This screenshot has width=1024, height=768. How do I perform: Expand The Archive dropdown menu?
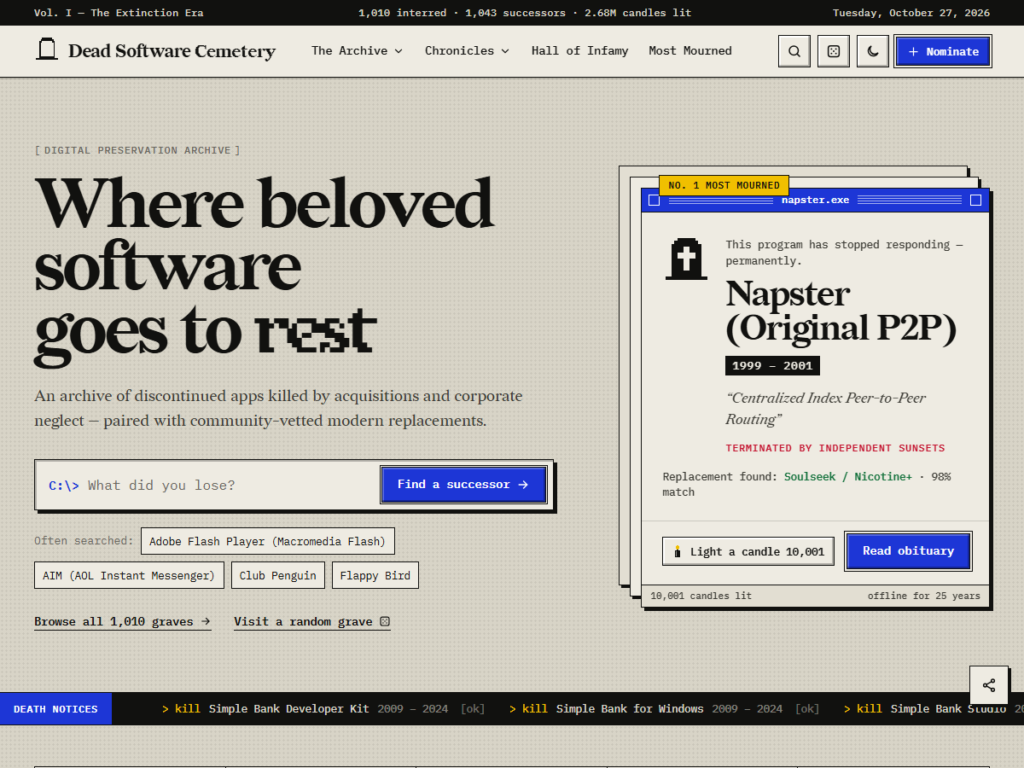pos(357,51)
